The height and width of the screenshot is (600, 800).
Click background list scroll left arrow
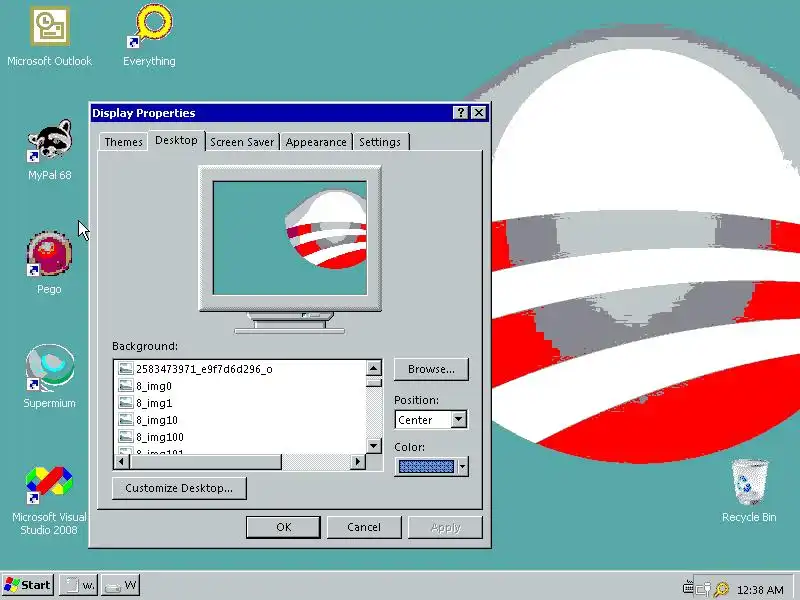[121, 462]
